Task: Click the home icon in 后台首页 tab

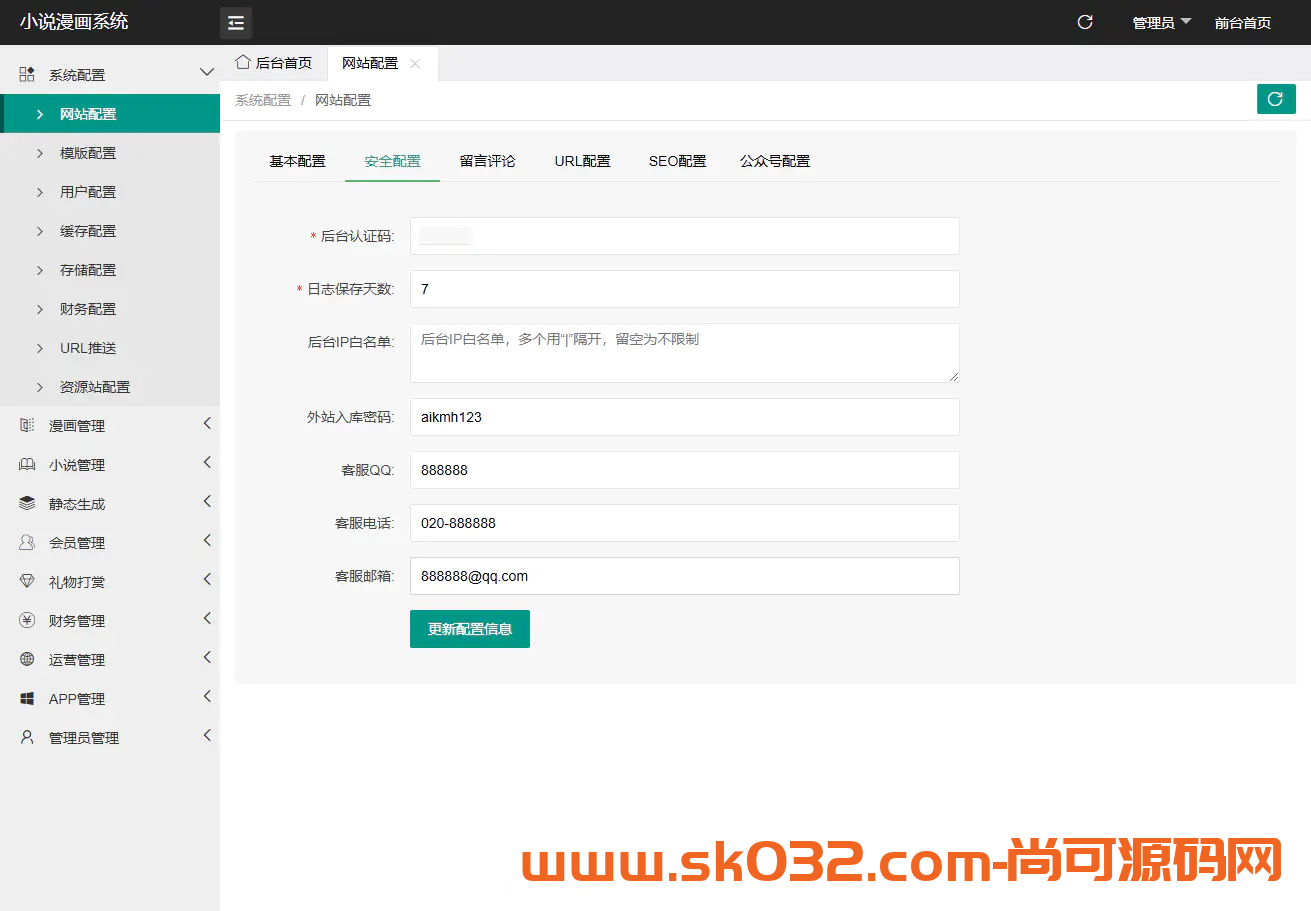Action: pos(243,62)
